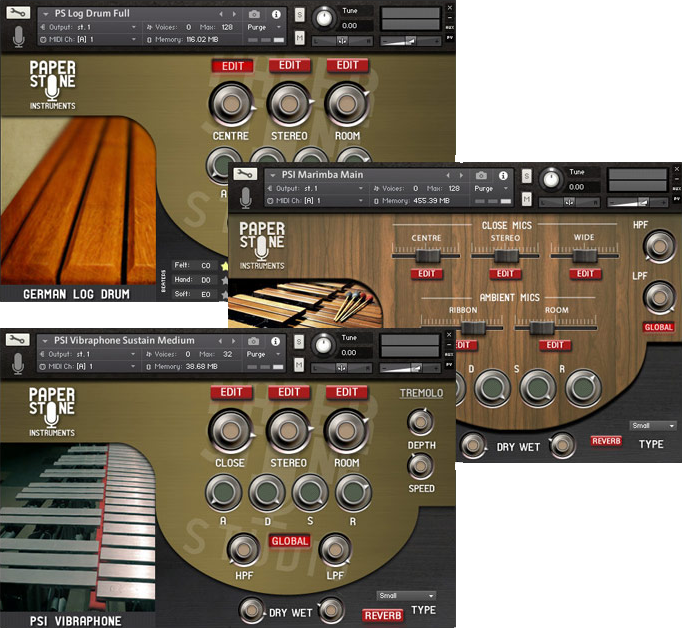Open Purge dropdown in Marimba header
682x628 pixels.
point(491,188)
